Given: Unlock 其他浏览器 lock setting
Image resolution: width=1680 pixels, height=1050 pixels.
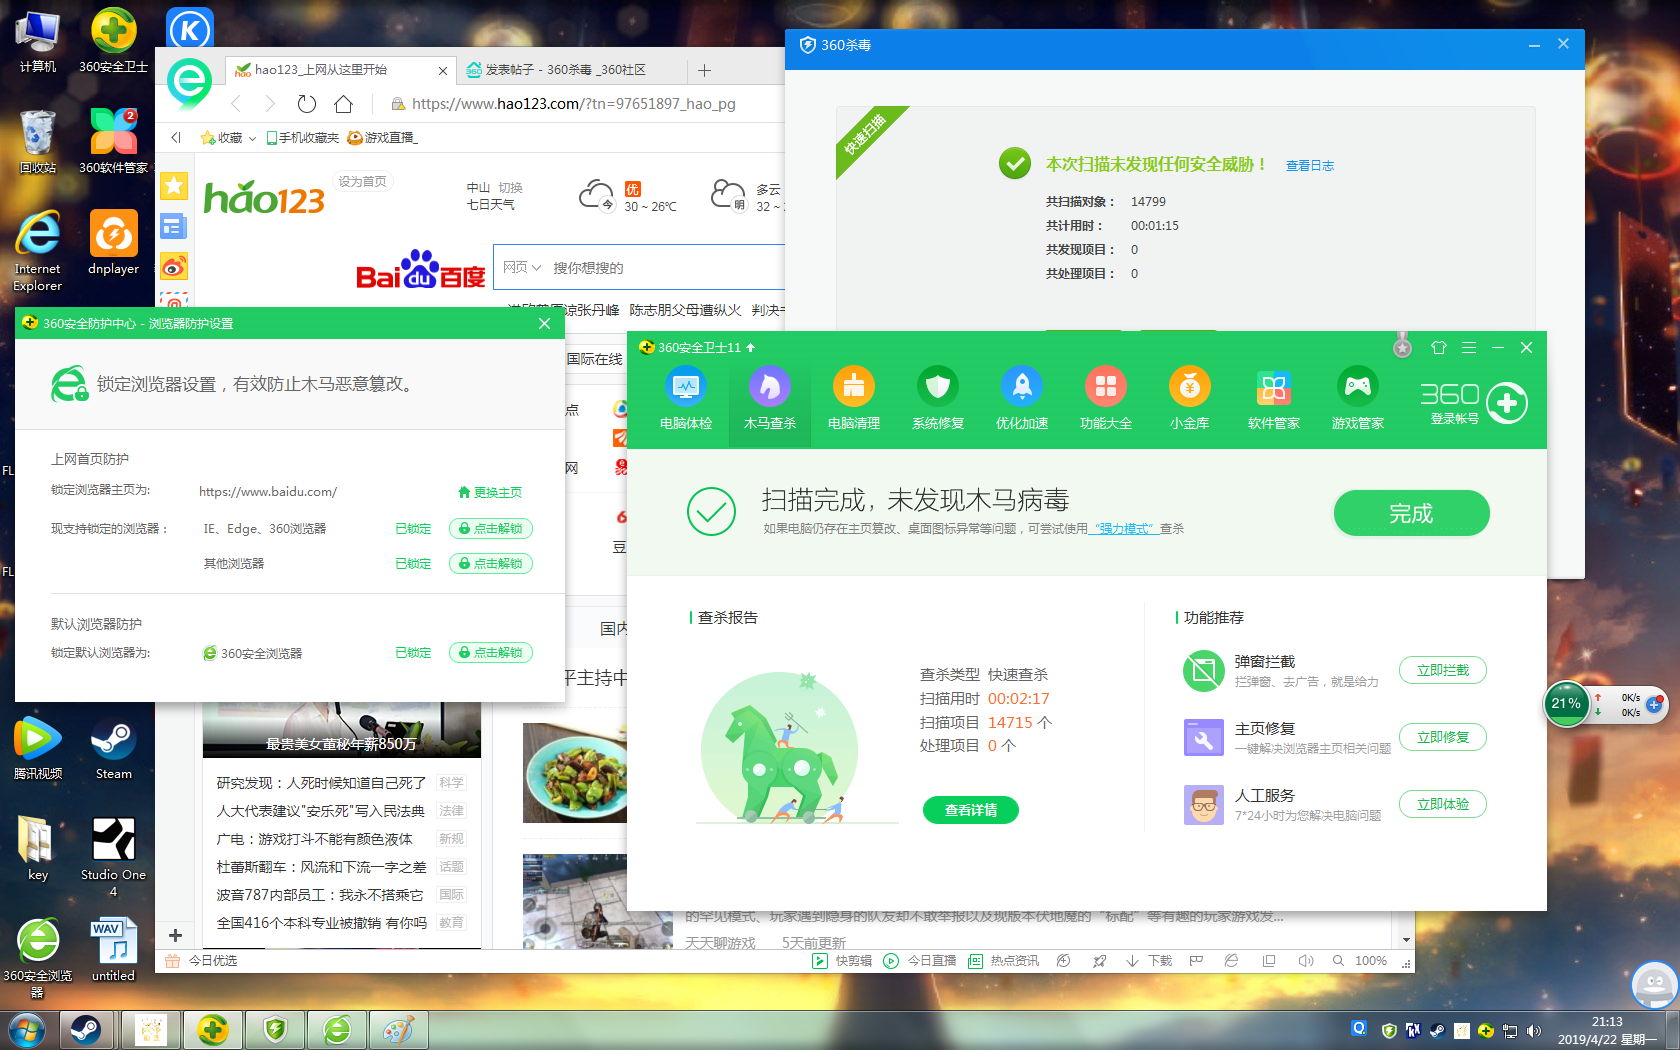Looking at the screenshot, I should [x=491, y=563].
